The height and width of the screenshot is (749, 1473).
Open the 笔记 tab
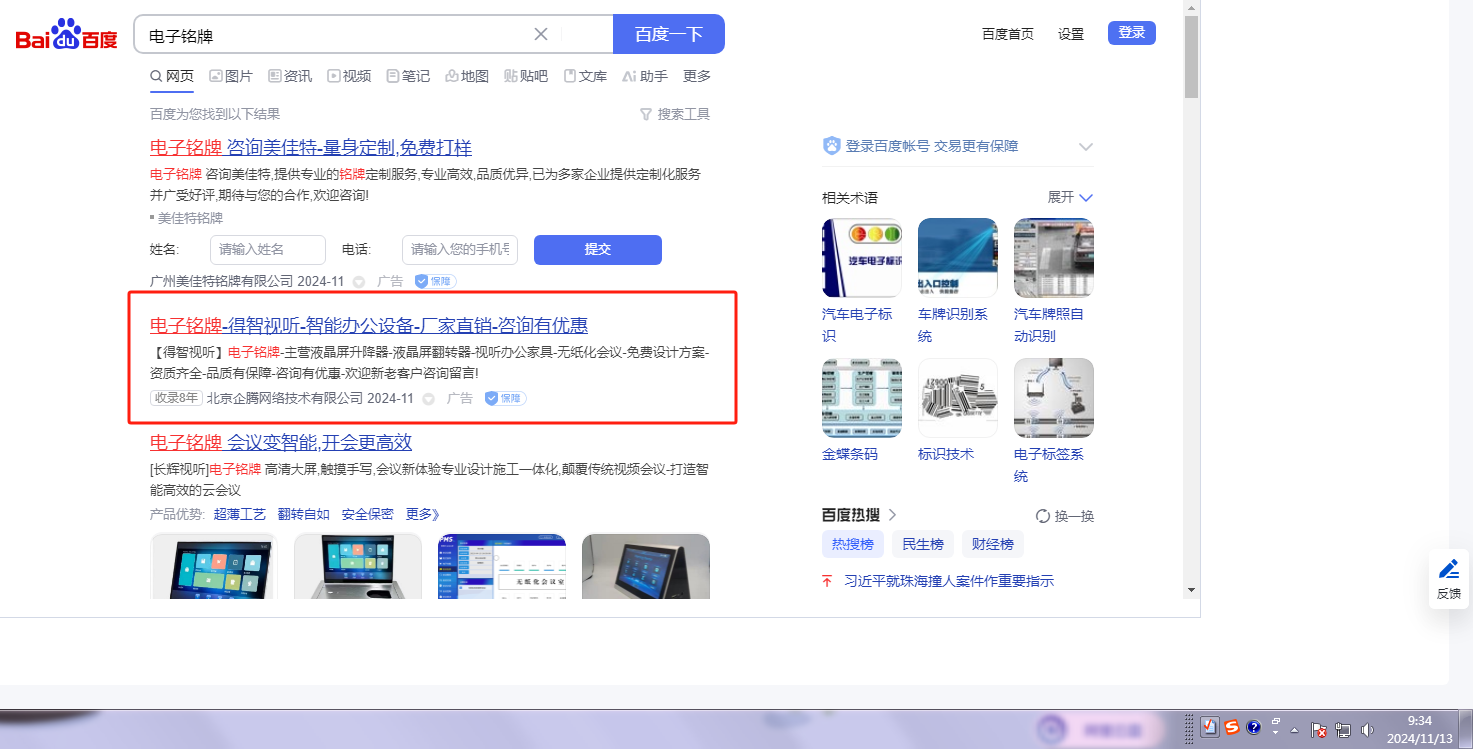point(408,76)
